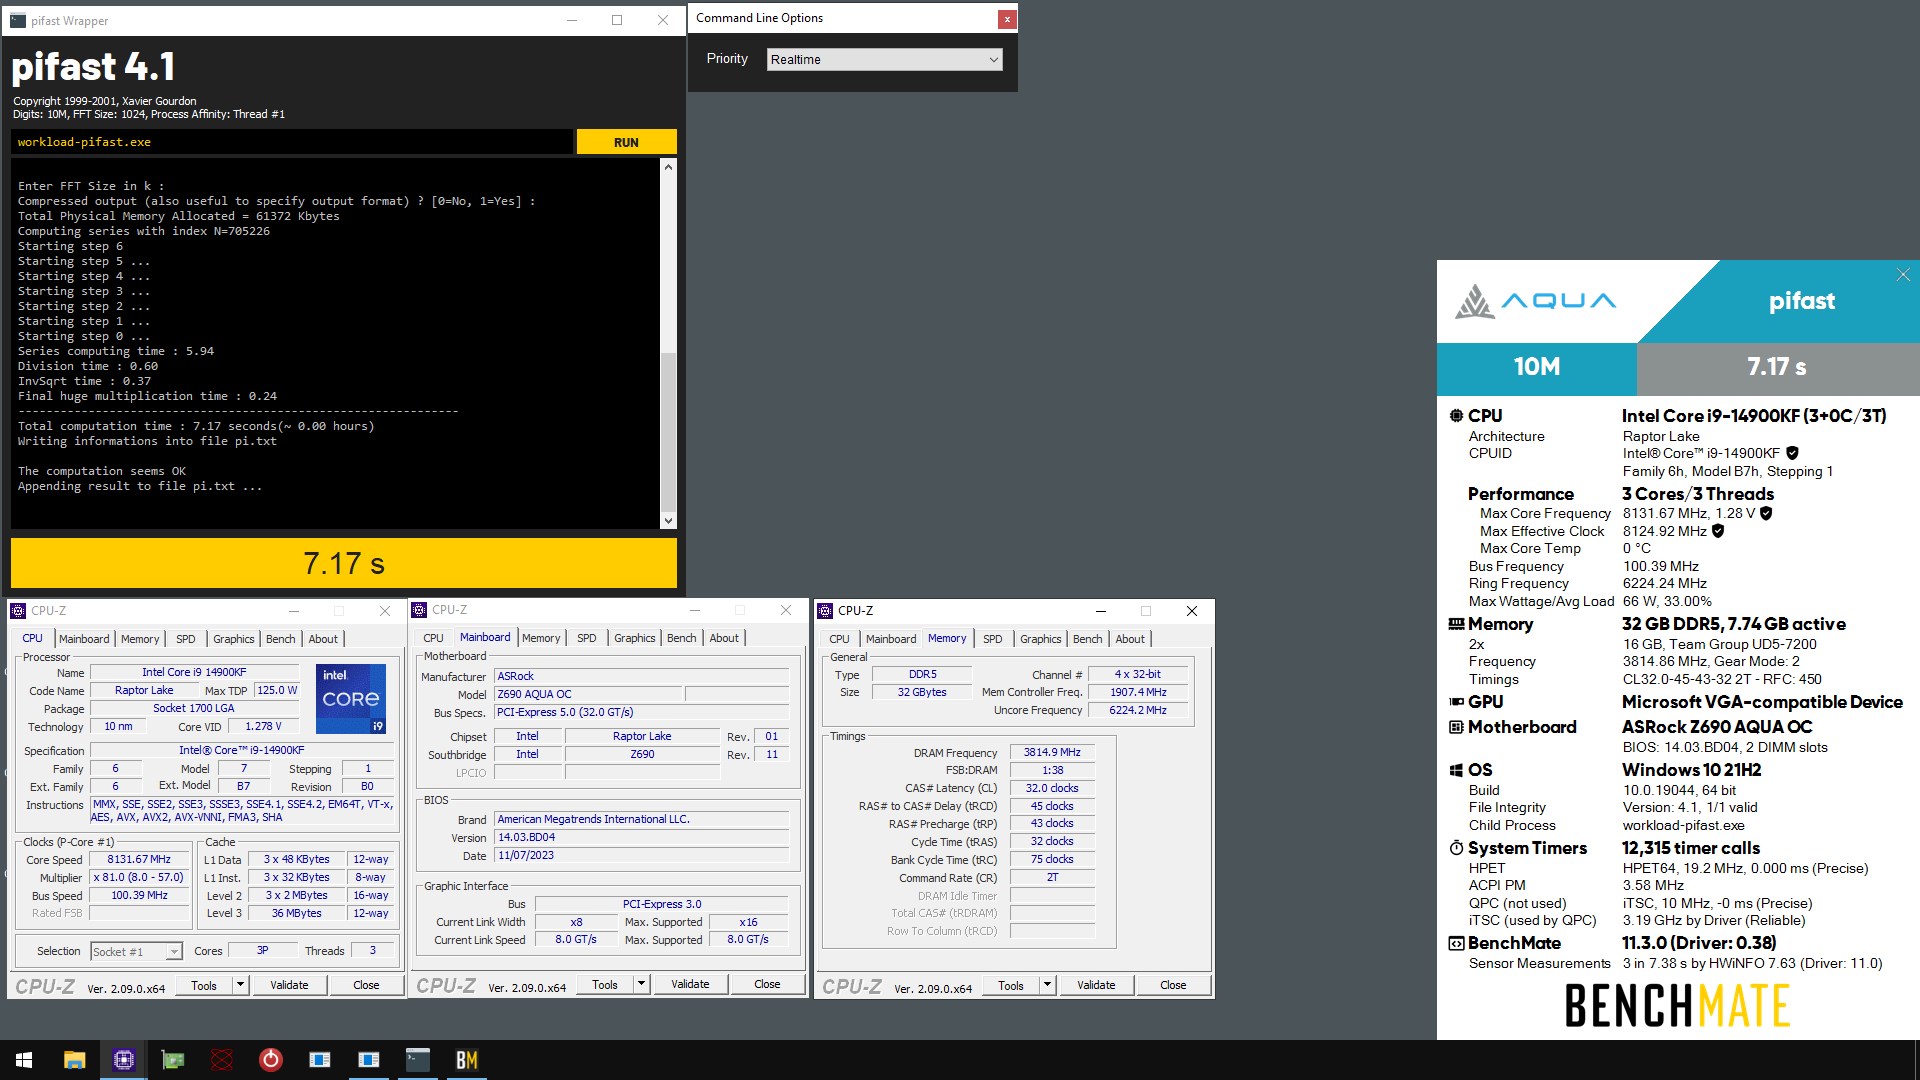Click Intel Core i9 logo in CPU-Z
This screenshot has height=1080, width=1920.
pyautogui.click(x=351, y=699)
